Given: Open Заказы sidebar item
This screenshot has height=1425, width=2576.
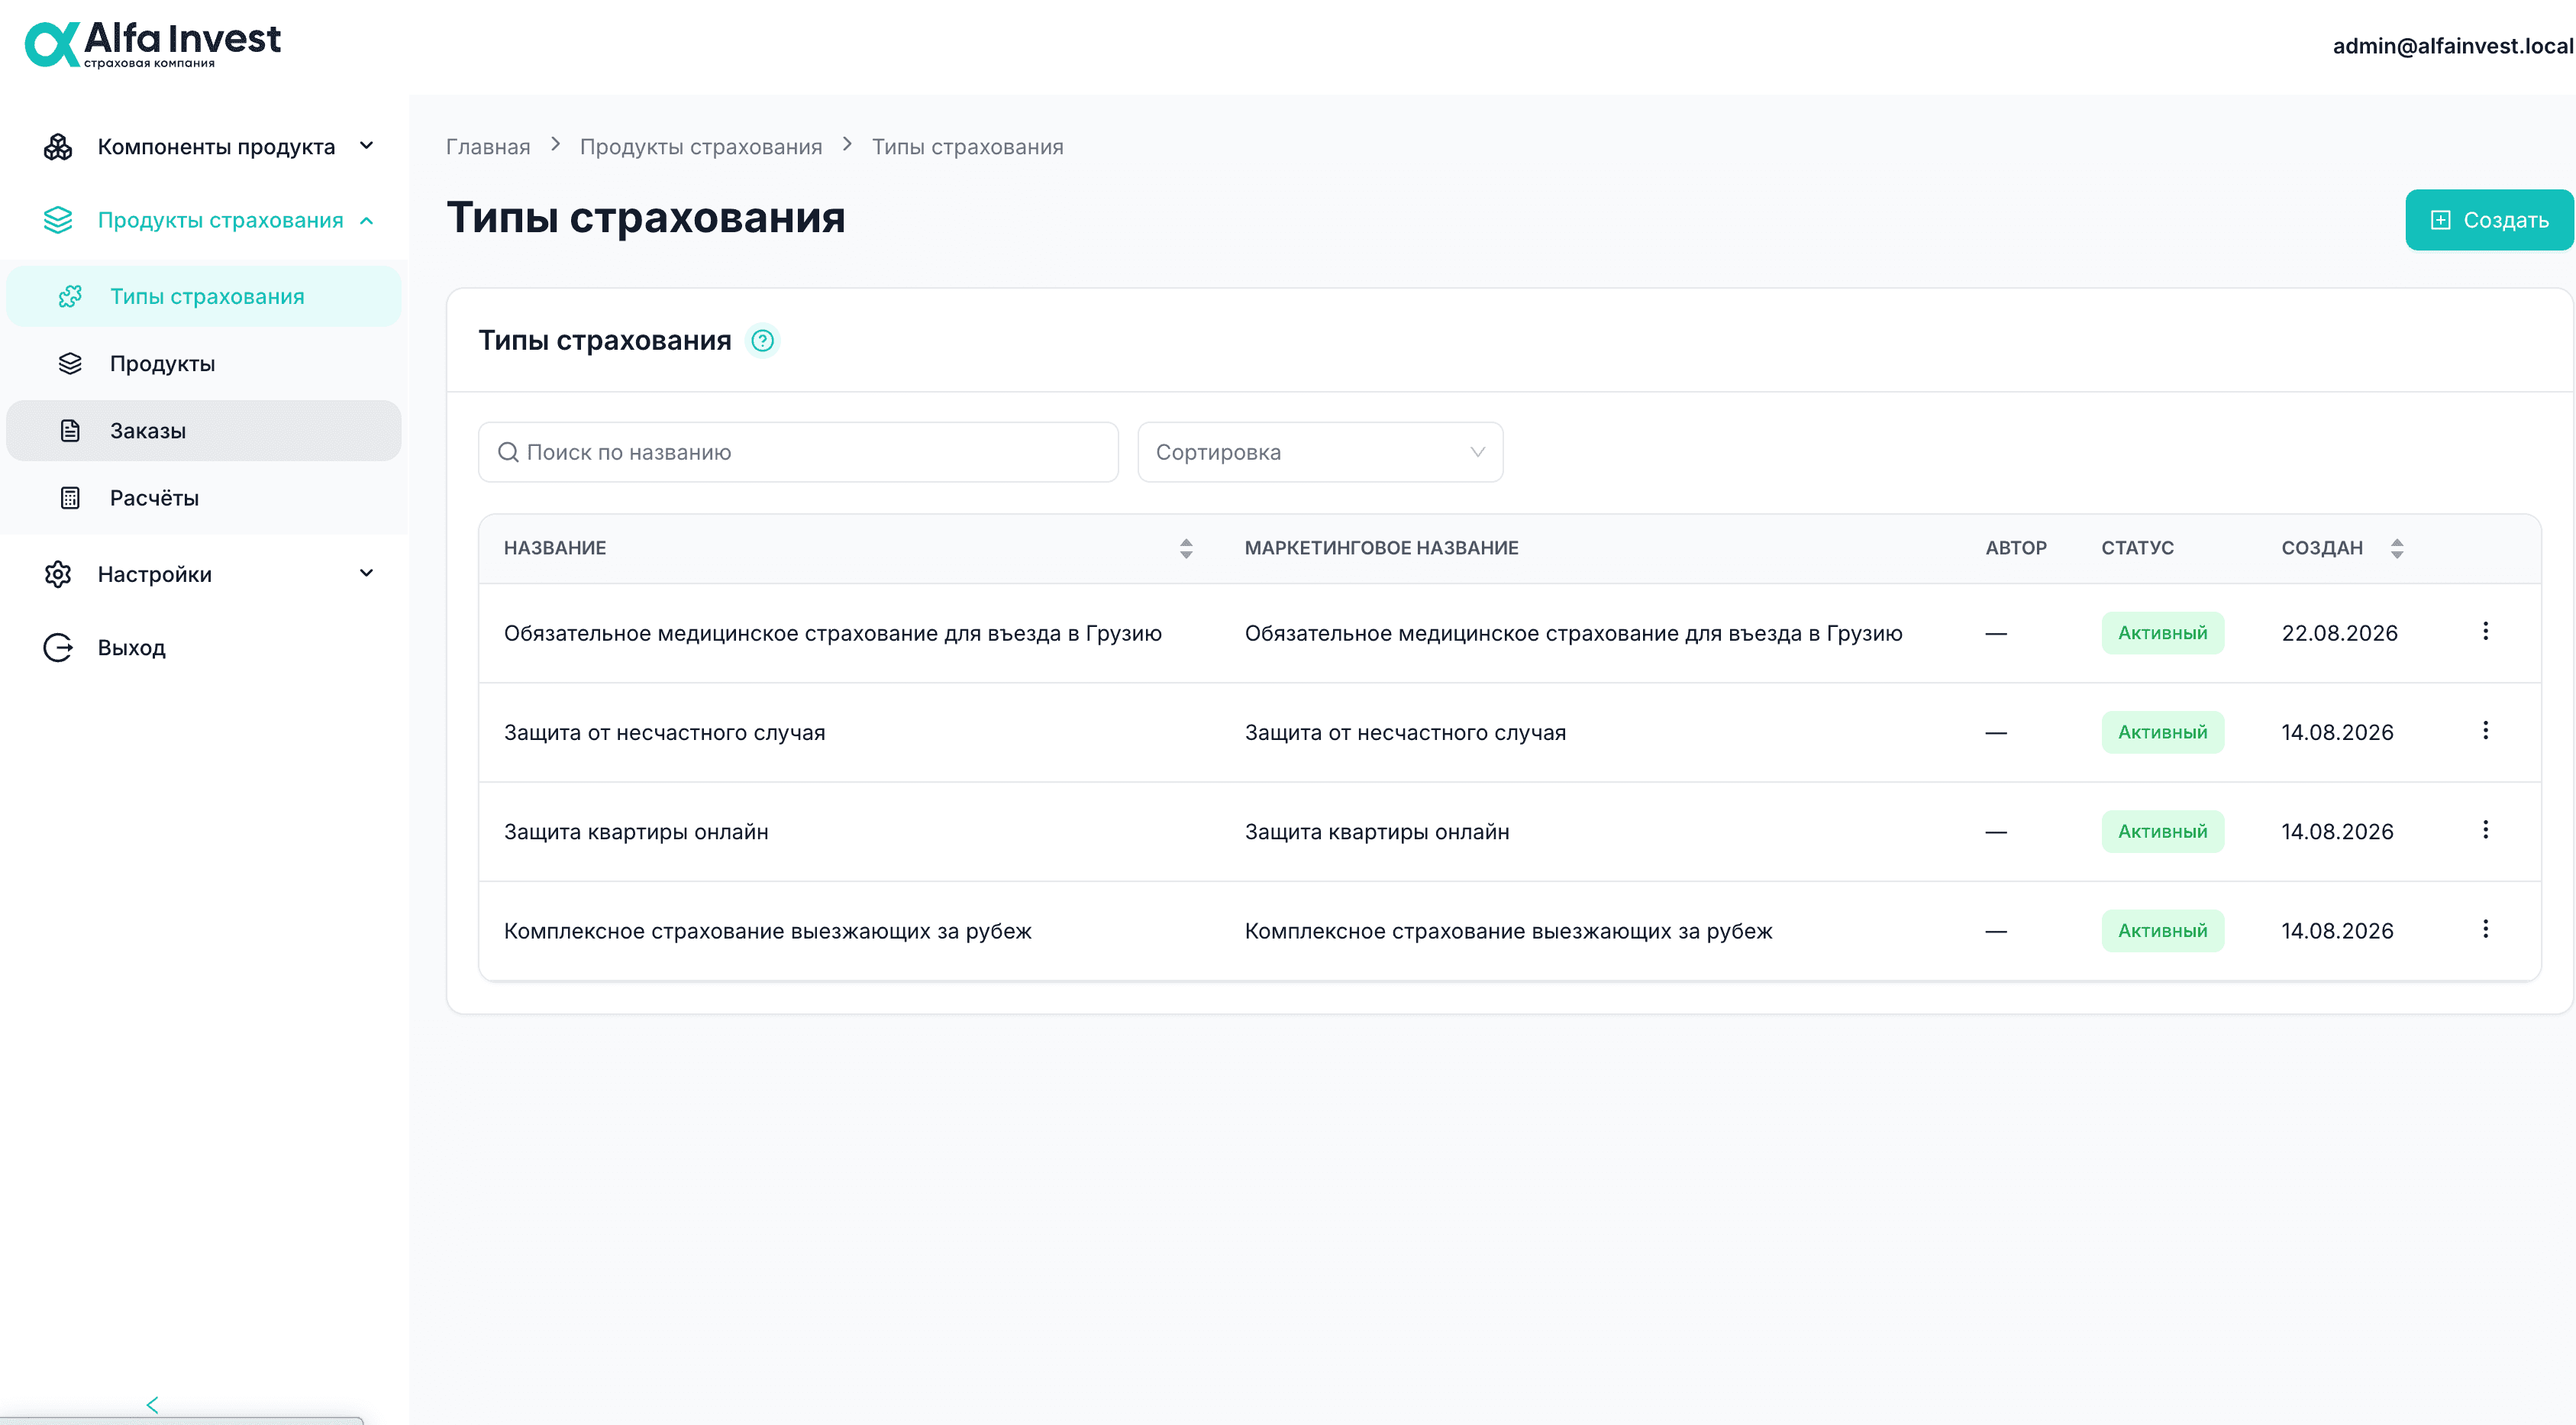Looking at the screenshot, I should click(x=204, y=430).
